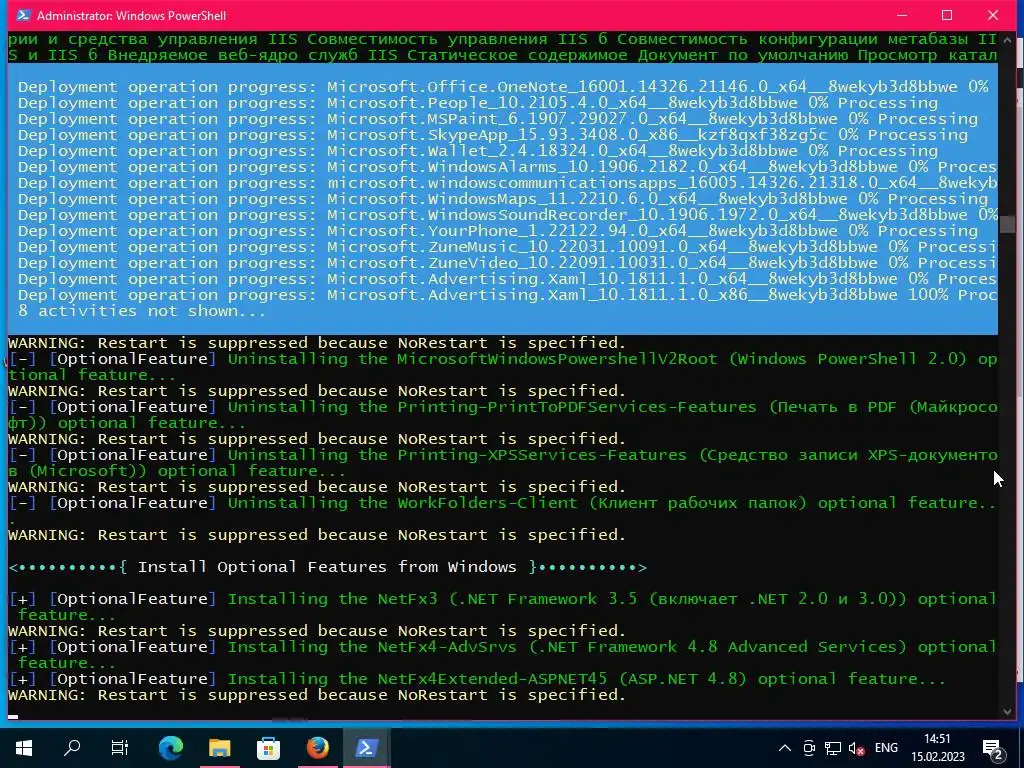This screenshot has width=1024, height=768.
Task: Open File Explorer from the taskbar
Action: (x=219, y=748)
